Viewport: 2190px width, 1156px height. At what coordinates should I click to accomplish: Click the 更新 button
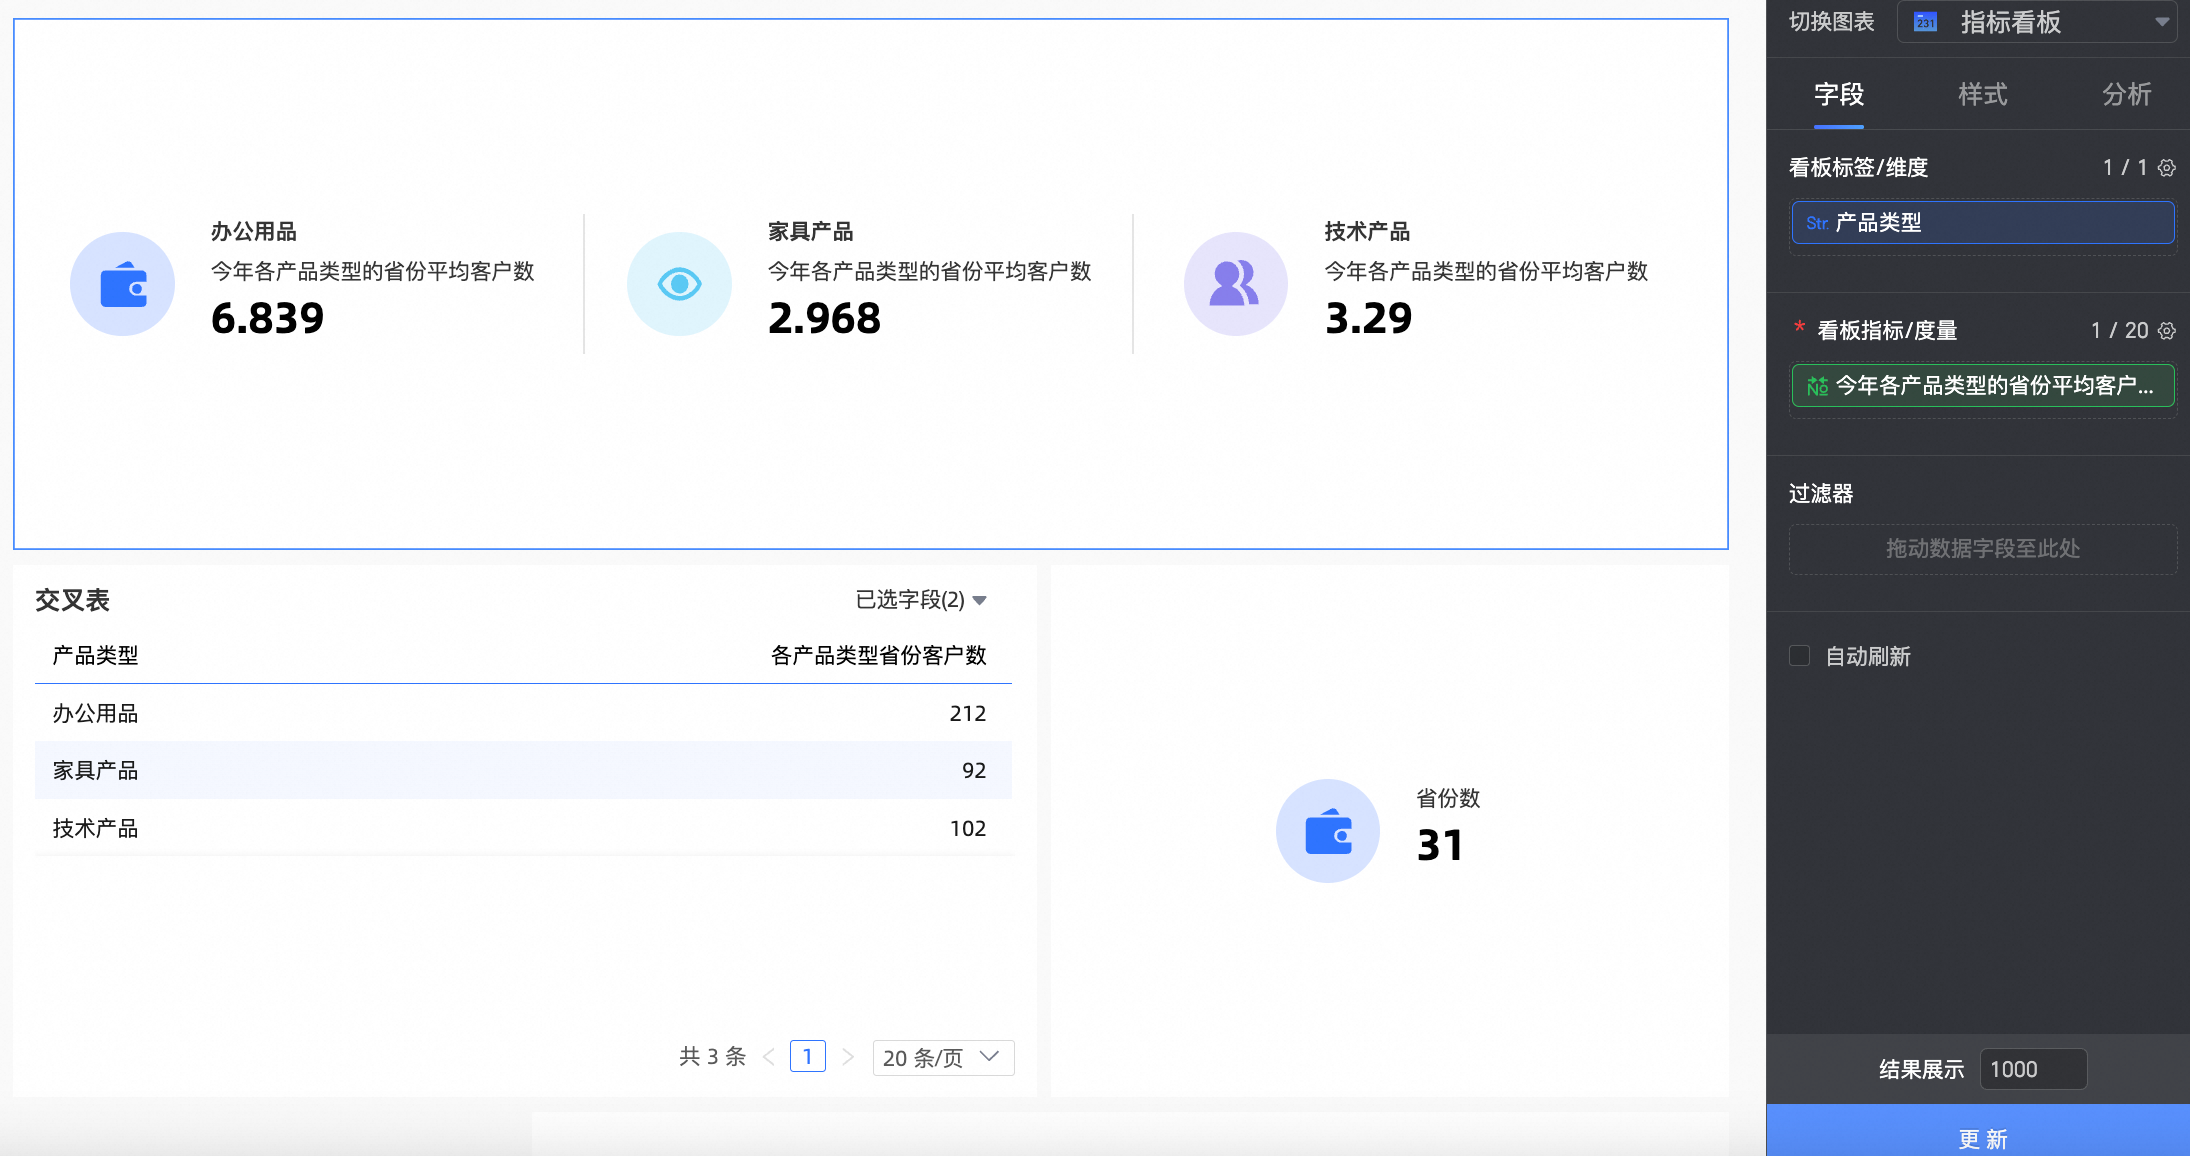(x=1982, y=1138)
